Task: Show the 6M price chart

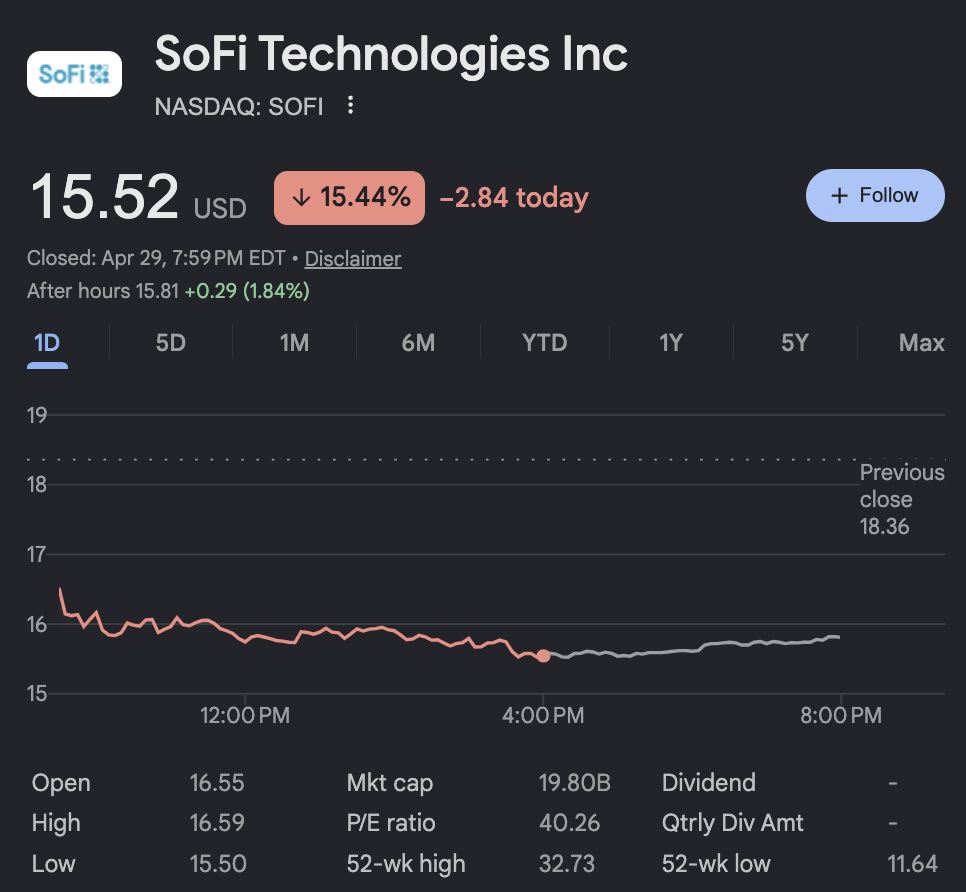Action: (418, 343)
